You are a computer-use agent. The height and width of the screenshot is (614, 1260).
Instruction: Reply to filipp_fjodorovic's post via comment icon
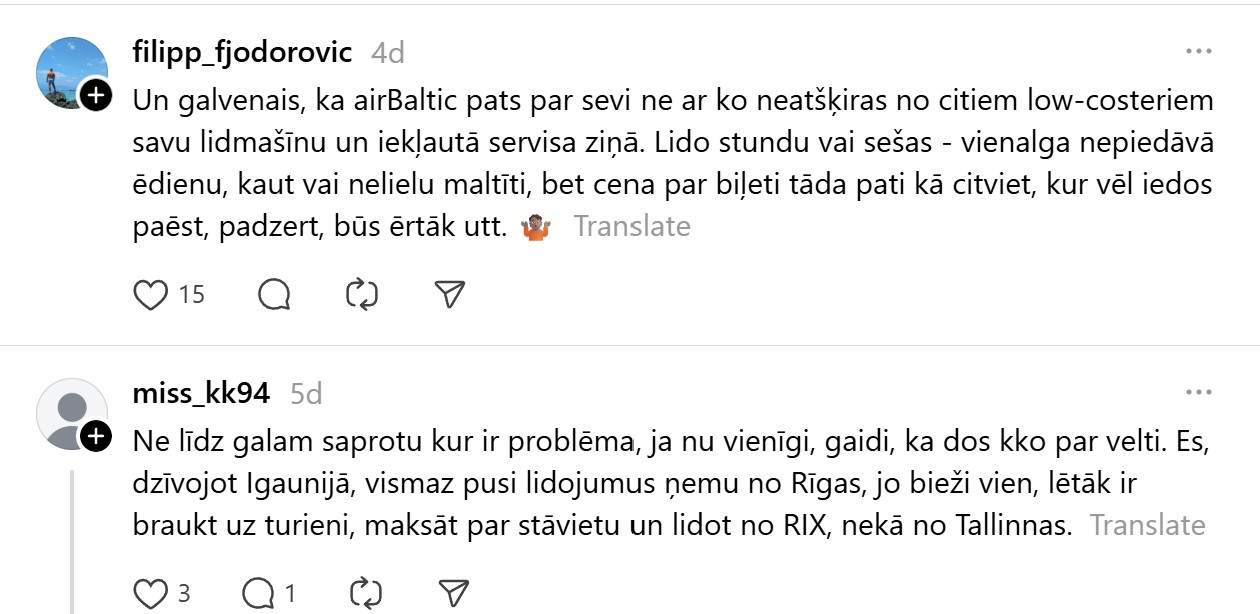tap(274, 294)
